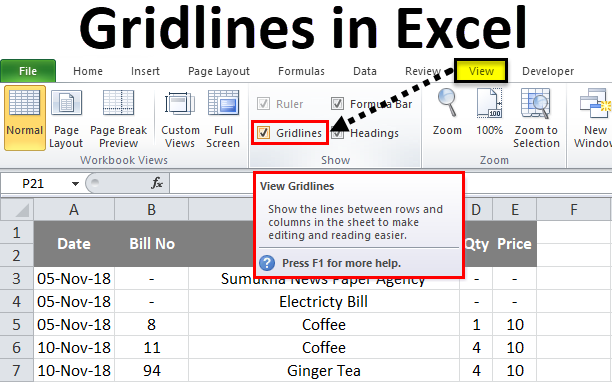Switch to Normal workbook view

(25, 117)
